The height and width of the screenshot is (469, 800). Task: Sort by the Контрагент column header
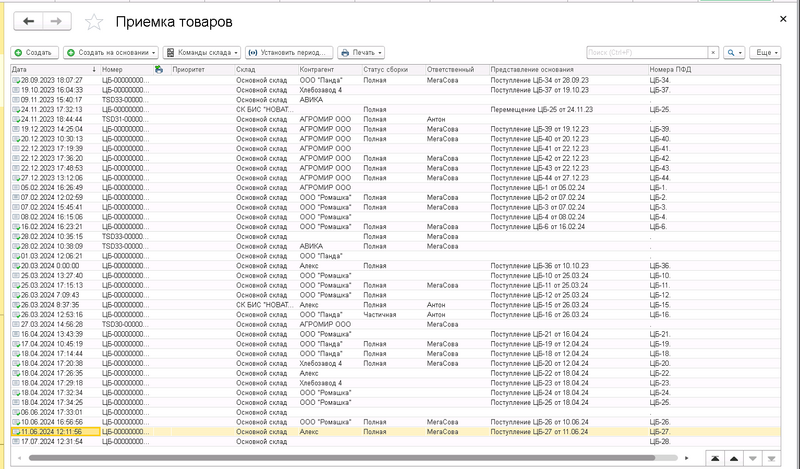[316, 69]
